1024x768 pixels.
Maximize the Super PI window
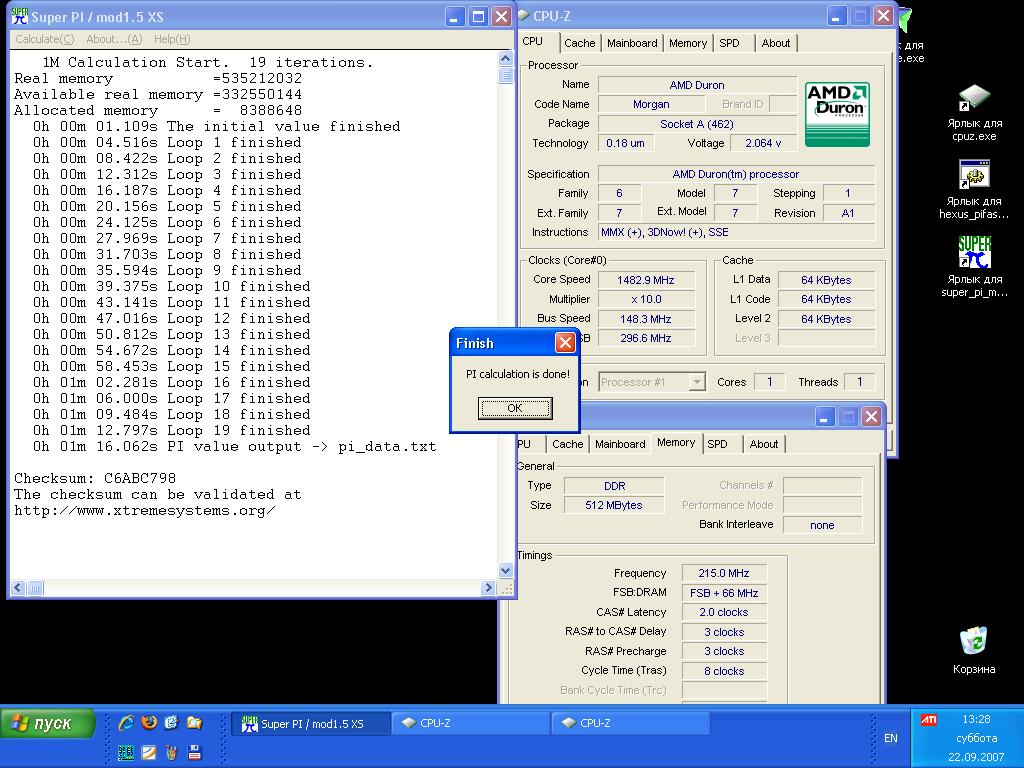[478, 16]
